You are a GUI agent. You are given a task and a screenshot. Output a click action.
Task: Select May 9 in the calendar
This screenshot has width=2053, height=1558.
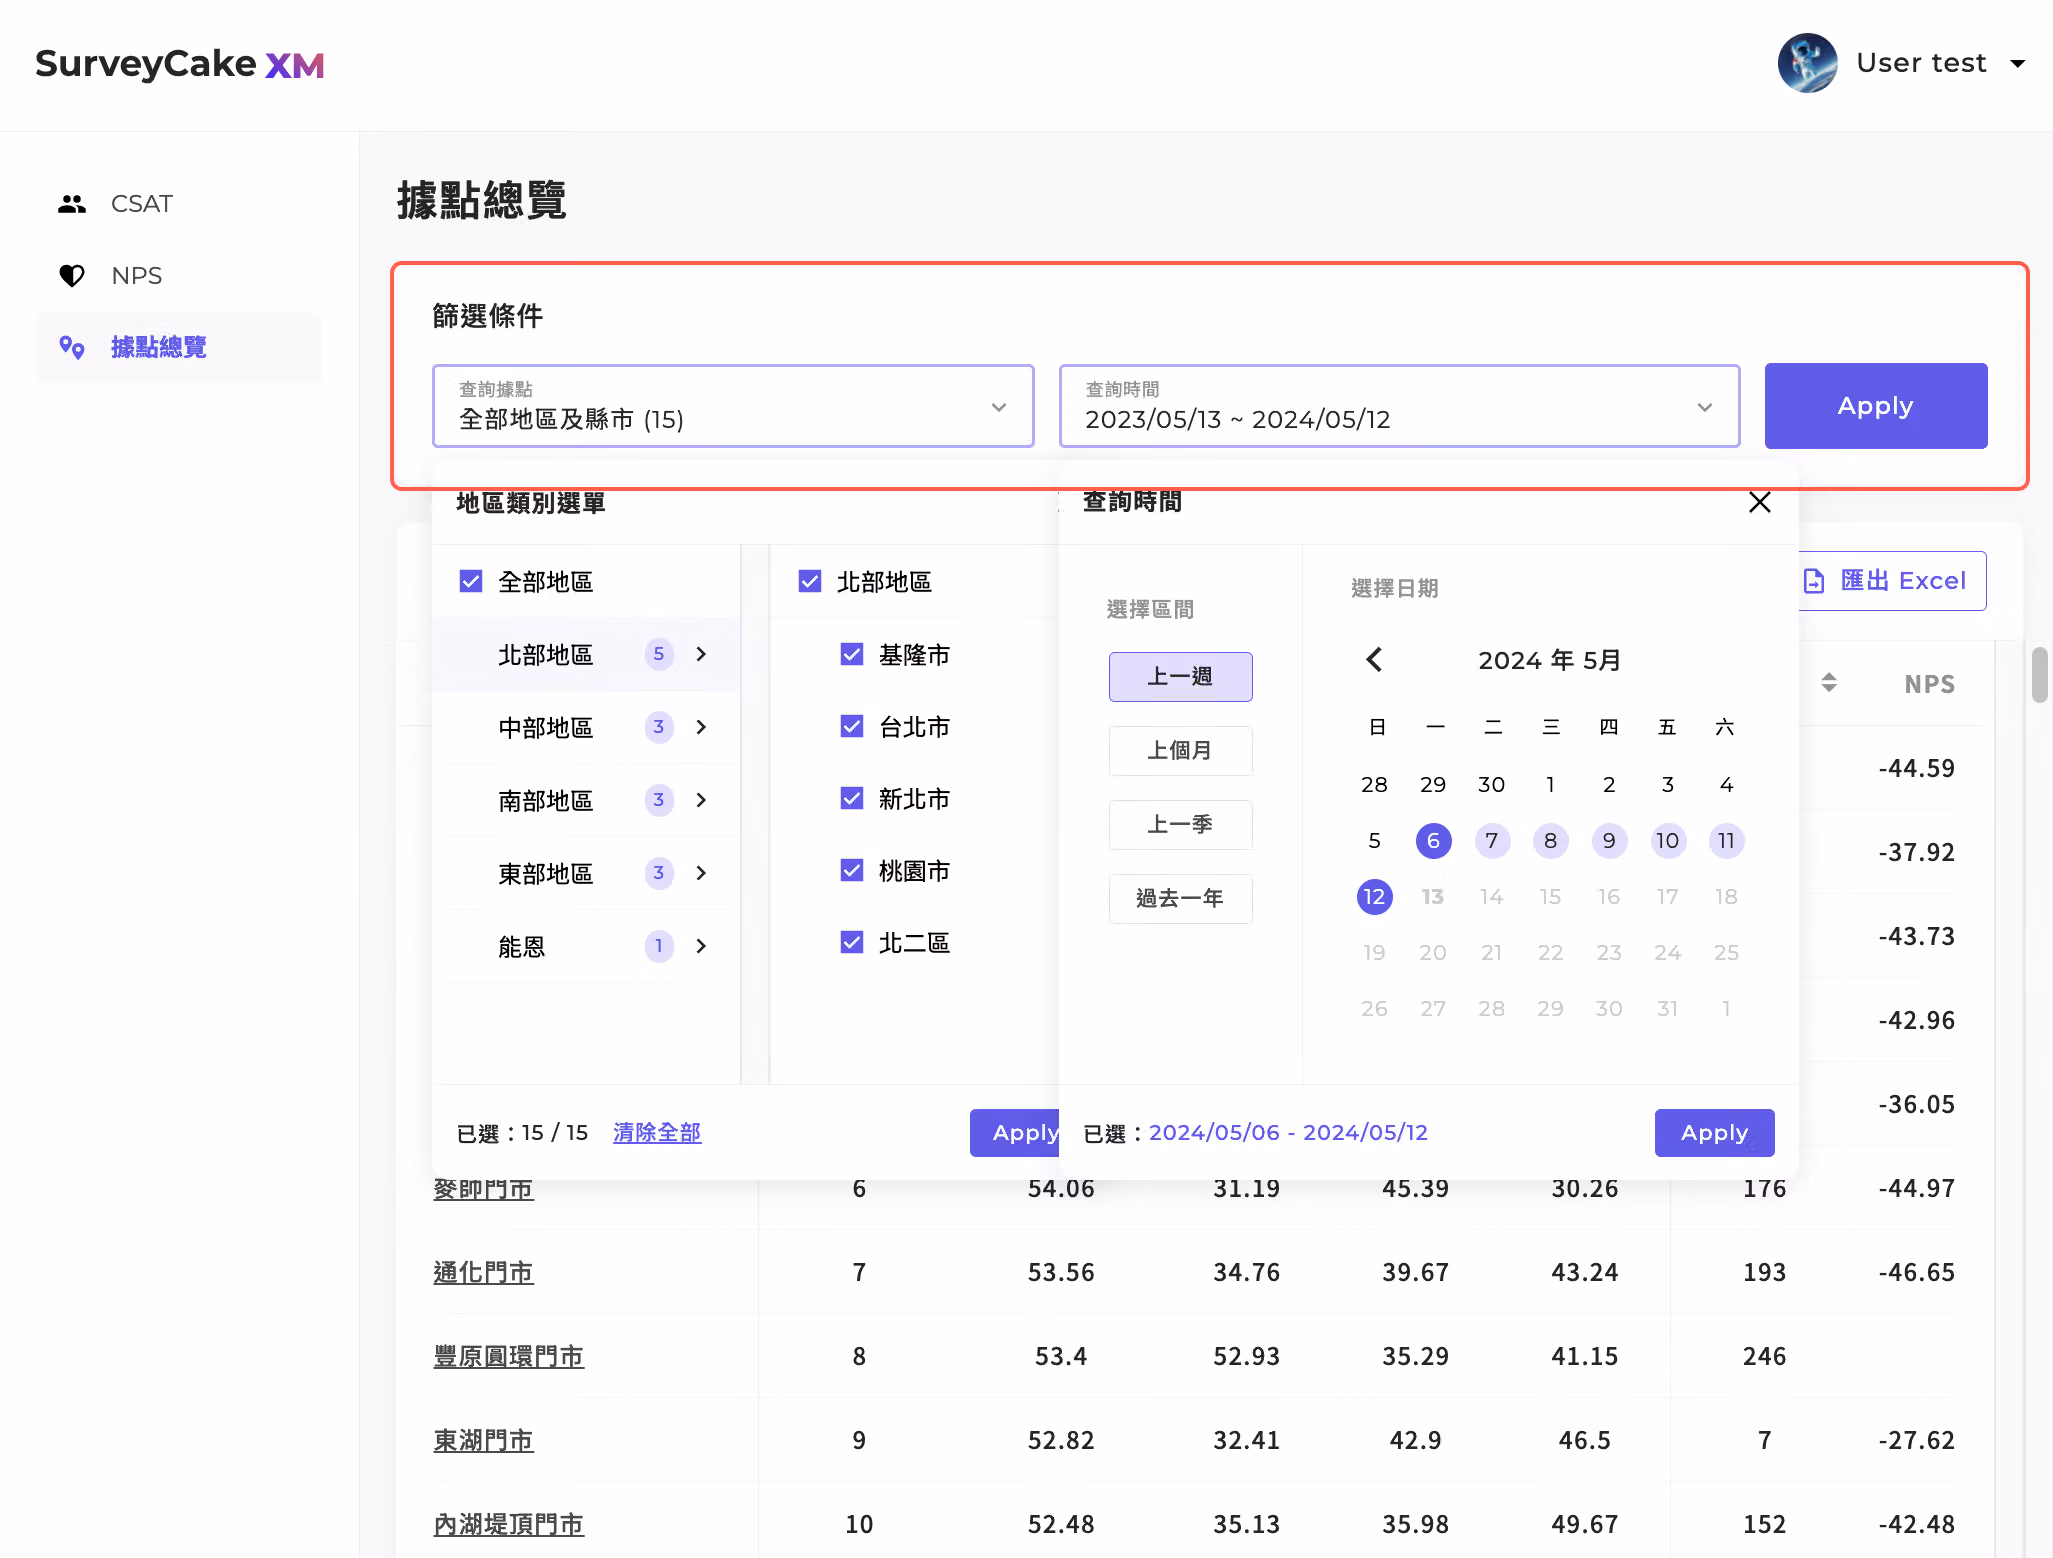(1609, 841)
